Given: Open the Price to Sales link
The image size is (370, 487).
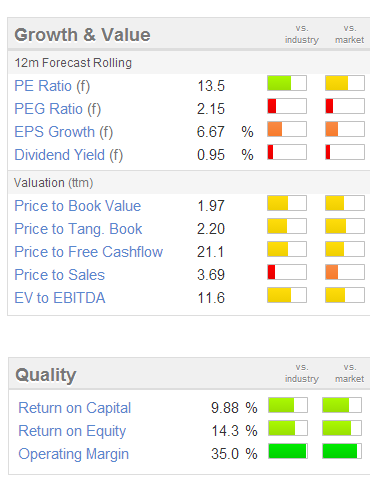Looking at the screenshot, I should coord(60,275).
